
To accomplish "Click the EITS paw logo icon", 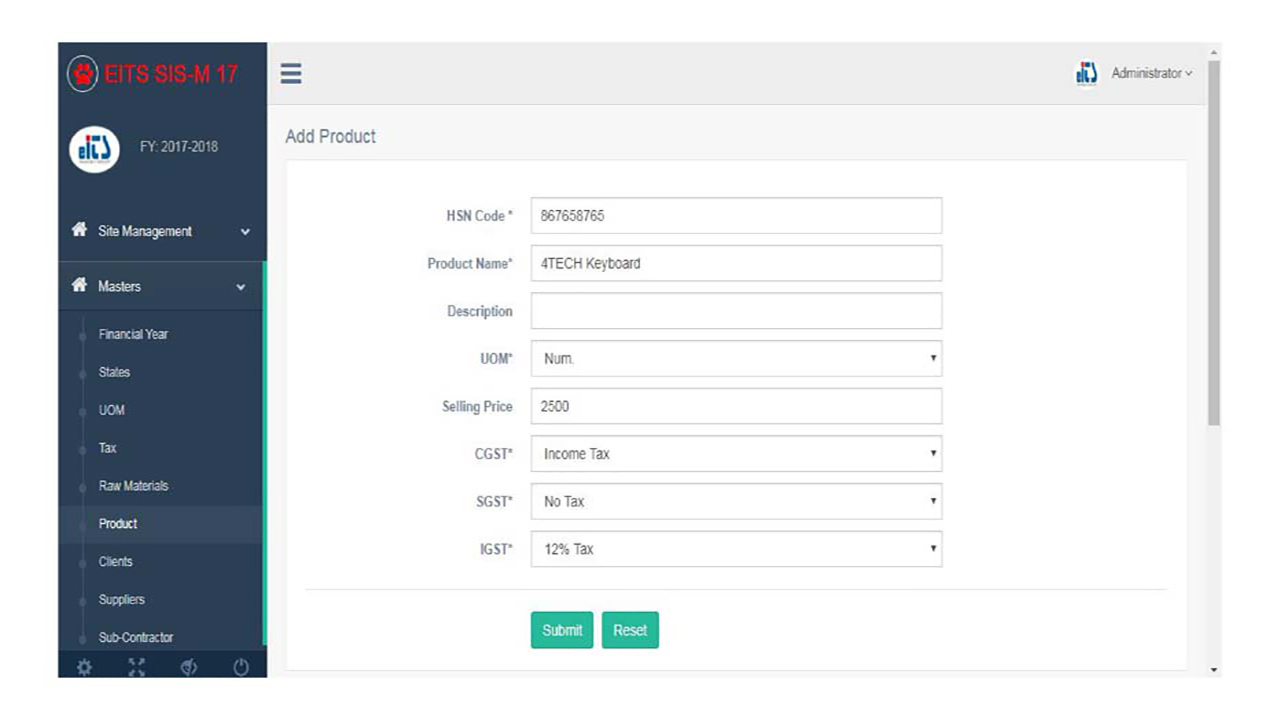I will click(82, 74).
